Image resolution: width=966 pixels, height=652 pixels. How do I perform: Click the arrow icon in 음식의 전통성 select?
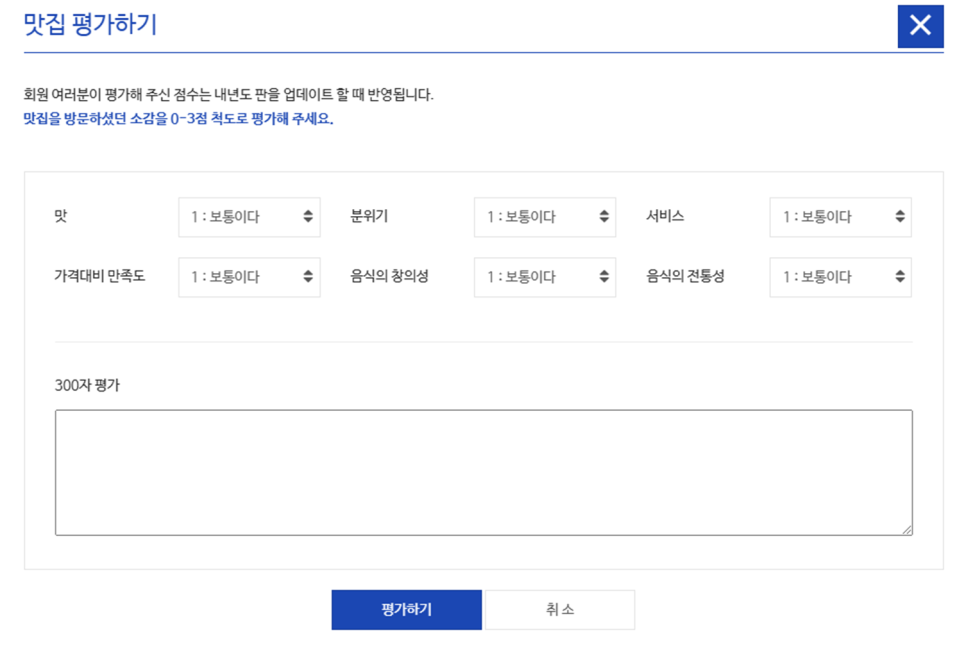(900, 277)
